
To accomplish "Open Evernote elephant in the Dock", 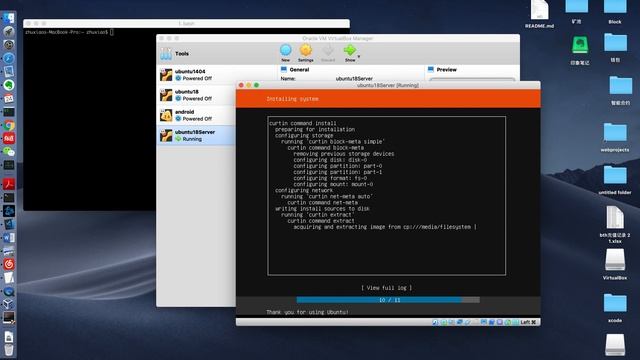I will tap(9, 85).
